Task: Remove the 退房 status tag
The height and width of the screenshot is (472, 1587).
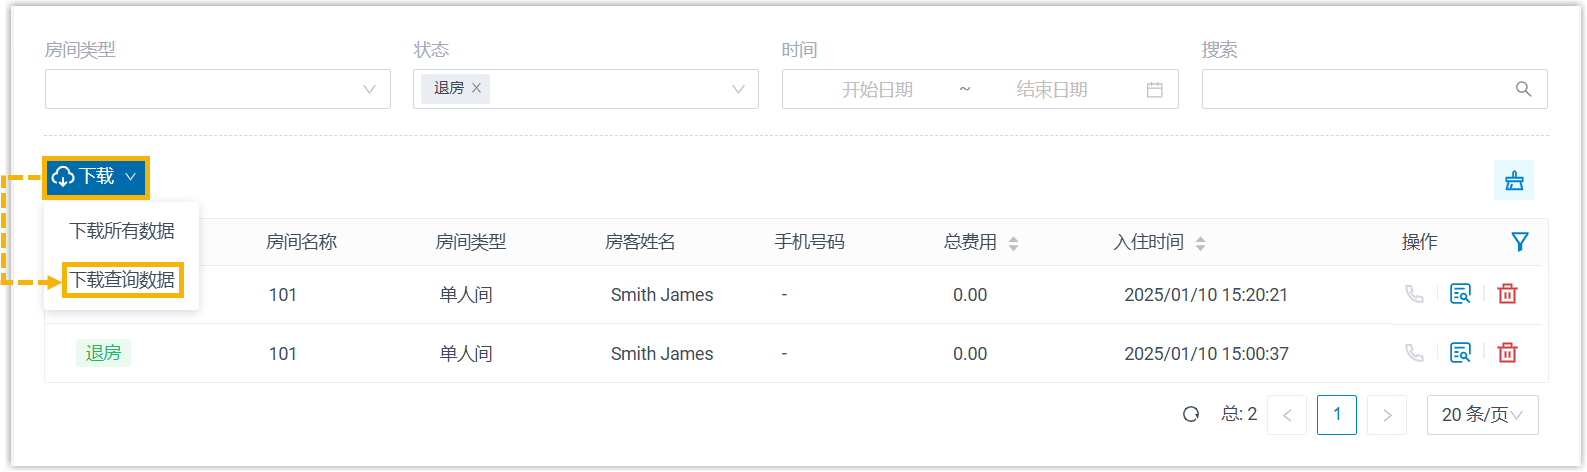Action: [x=477, y=88]
